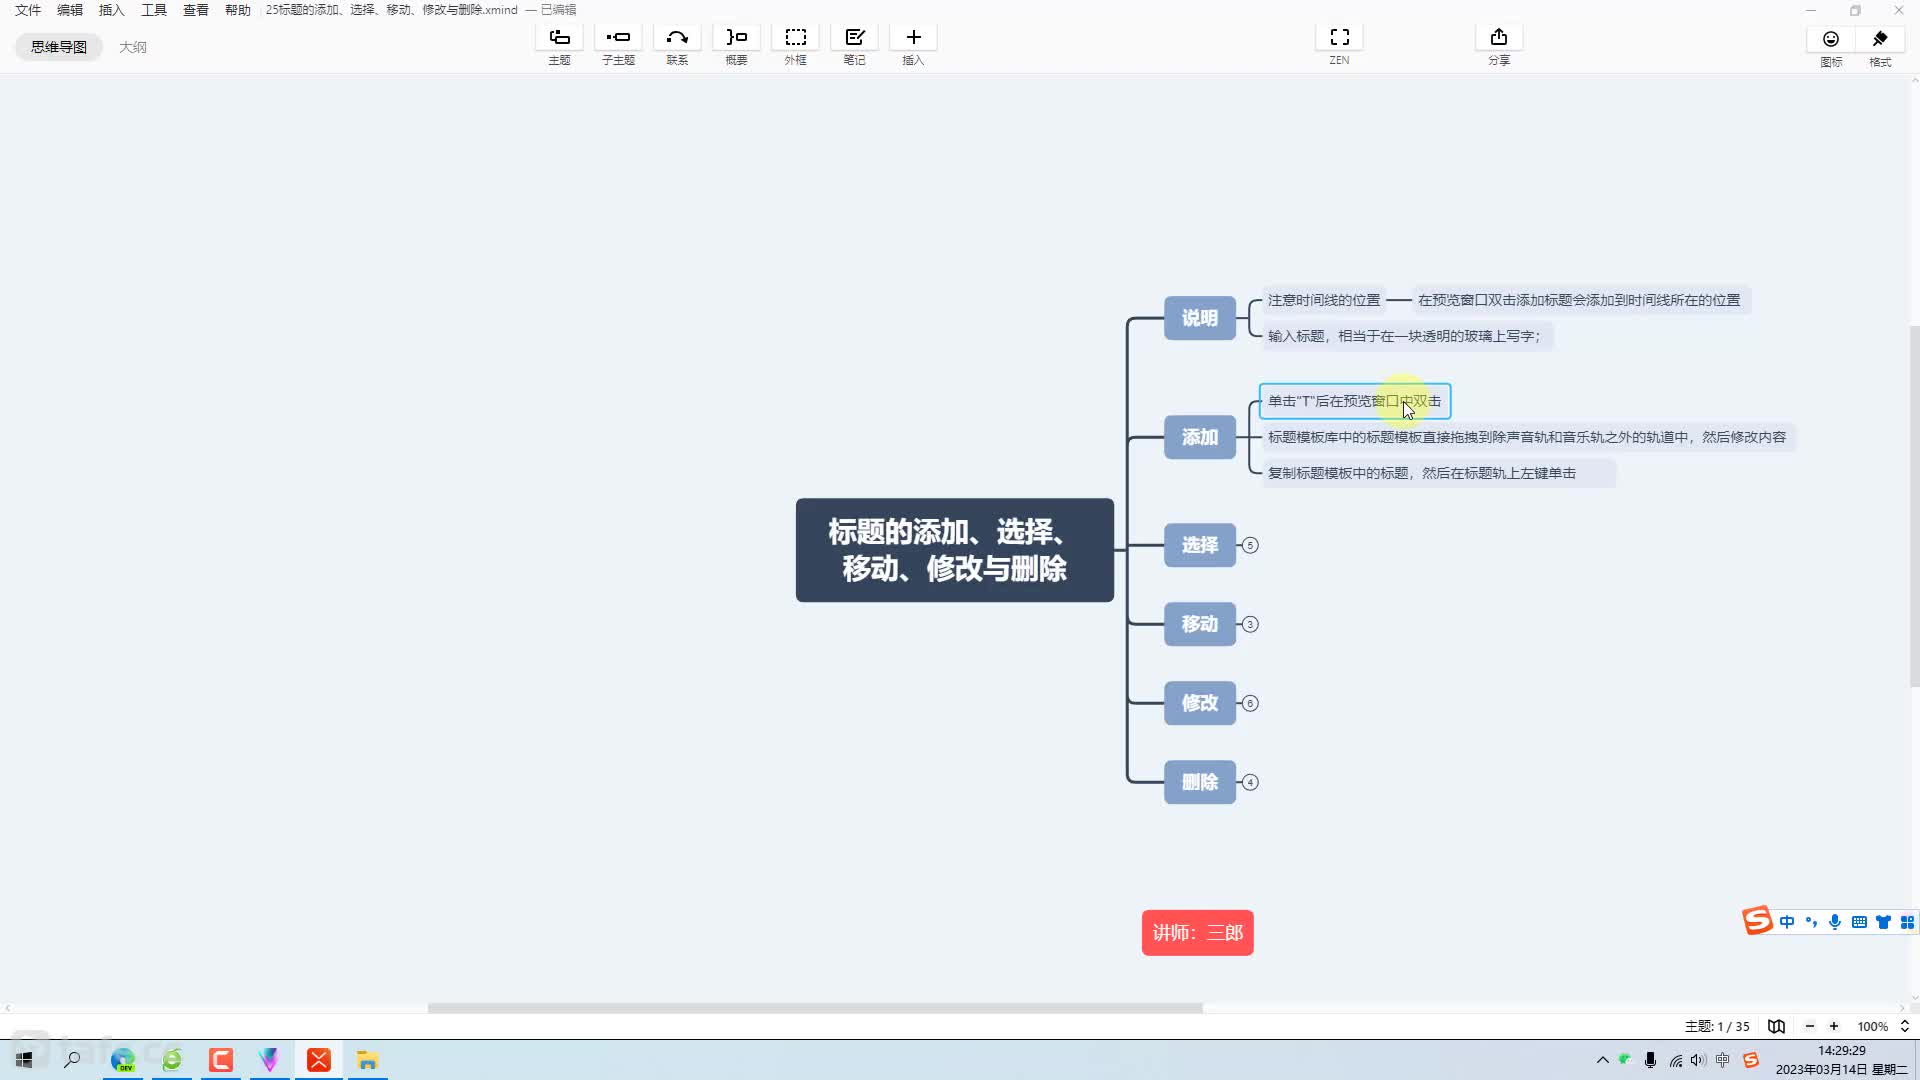Insert a 概要 summary bracket
The width and height of the screenshot is (1920, 1080).
pyautogui.click(x=736, y=38)
